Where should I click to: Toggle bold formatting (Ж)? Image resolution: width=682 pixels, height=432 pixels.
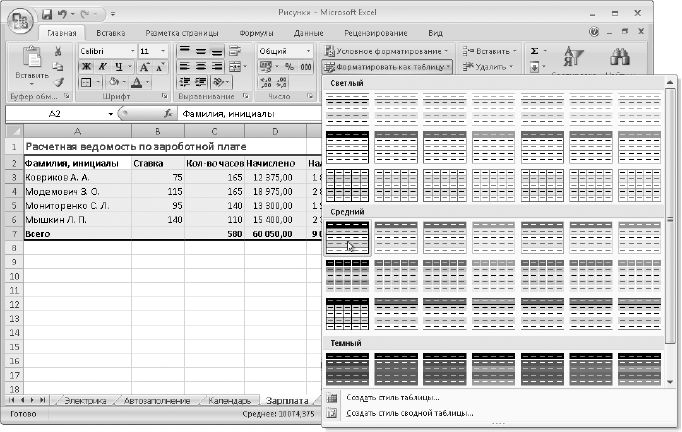point(86,67)
